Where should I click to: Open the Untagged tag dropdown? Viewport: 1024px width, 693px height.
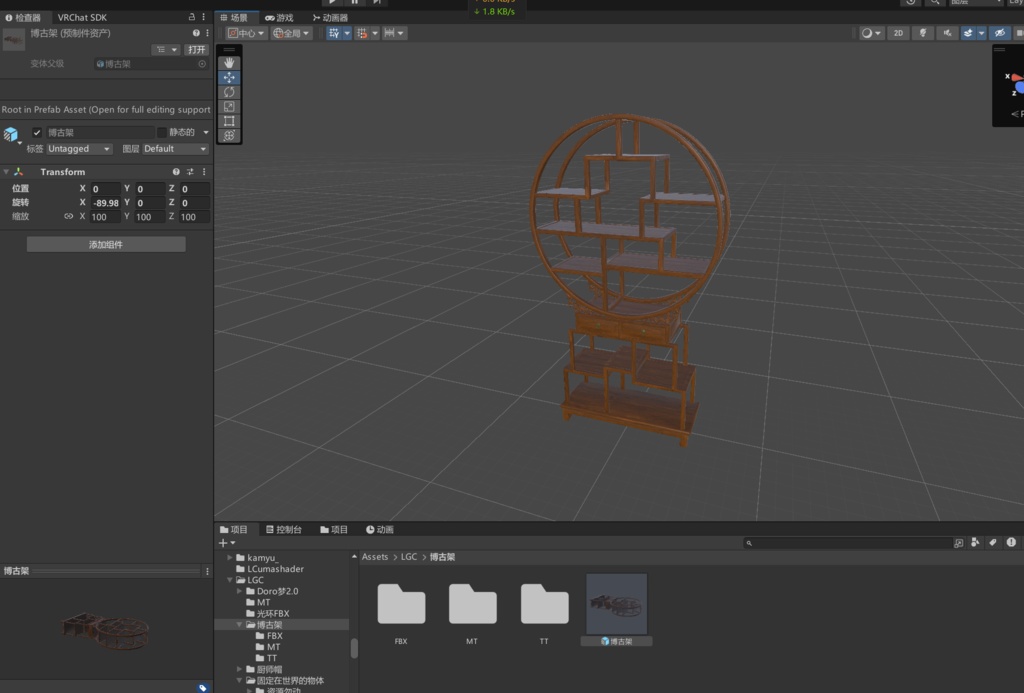[x=81, y=149]
